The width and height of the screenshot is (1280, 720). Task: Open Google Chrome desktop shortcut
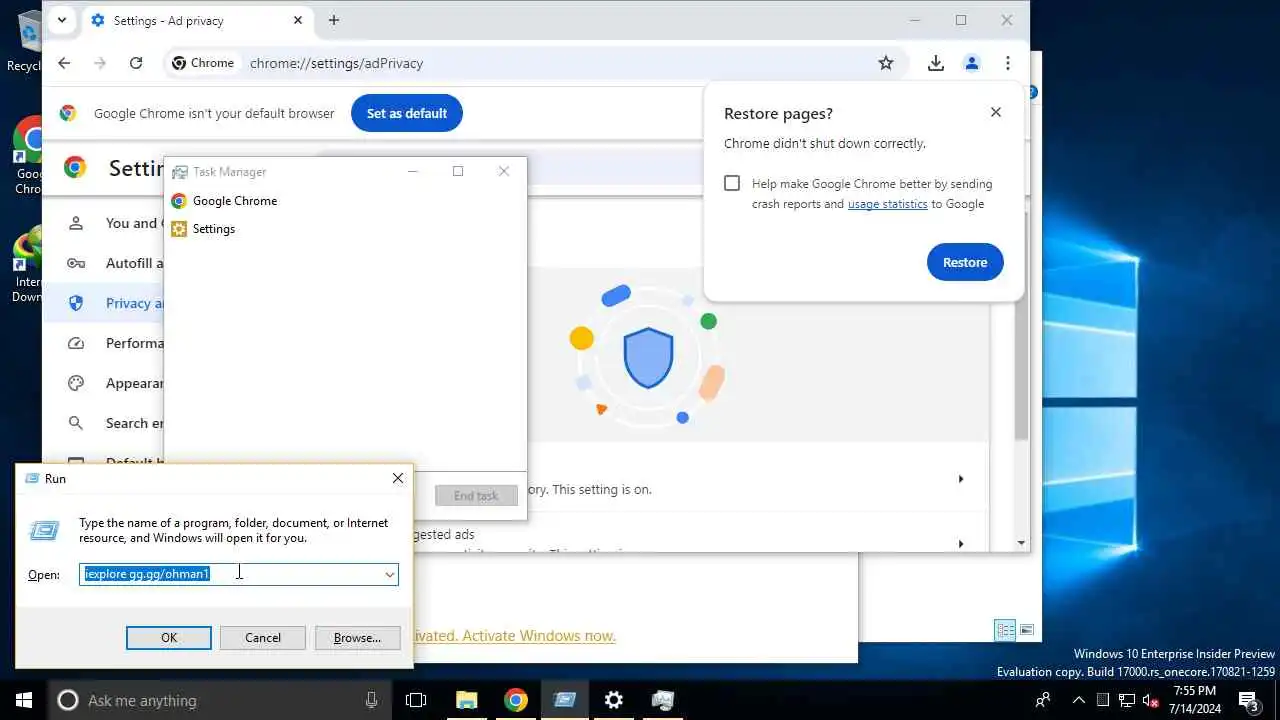click(27, 156)
